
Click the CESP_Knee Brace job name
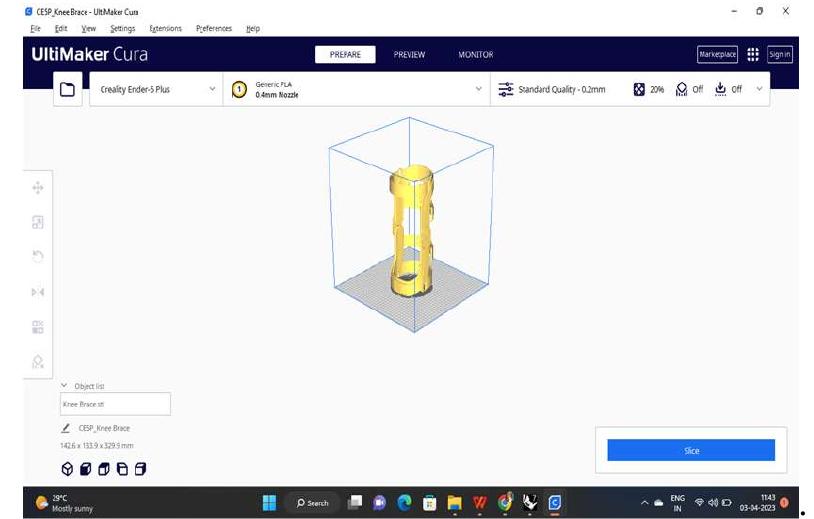pos(104,428)
